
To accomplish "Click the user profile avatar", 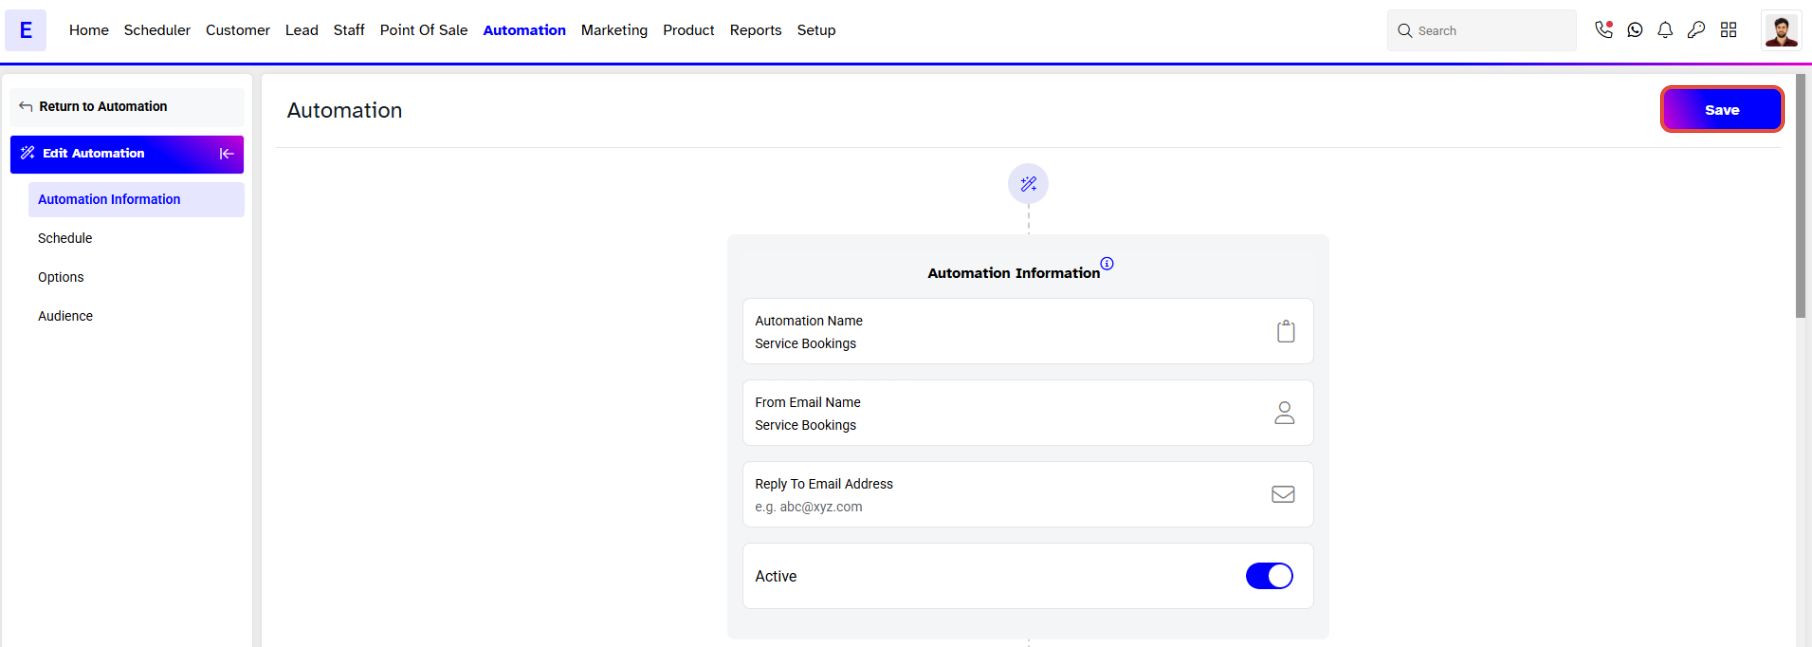I will point(1780,30).
